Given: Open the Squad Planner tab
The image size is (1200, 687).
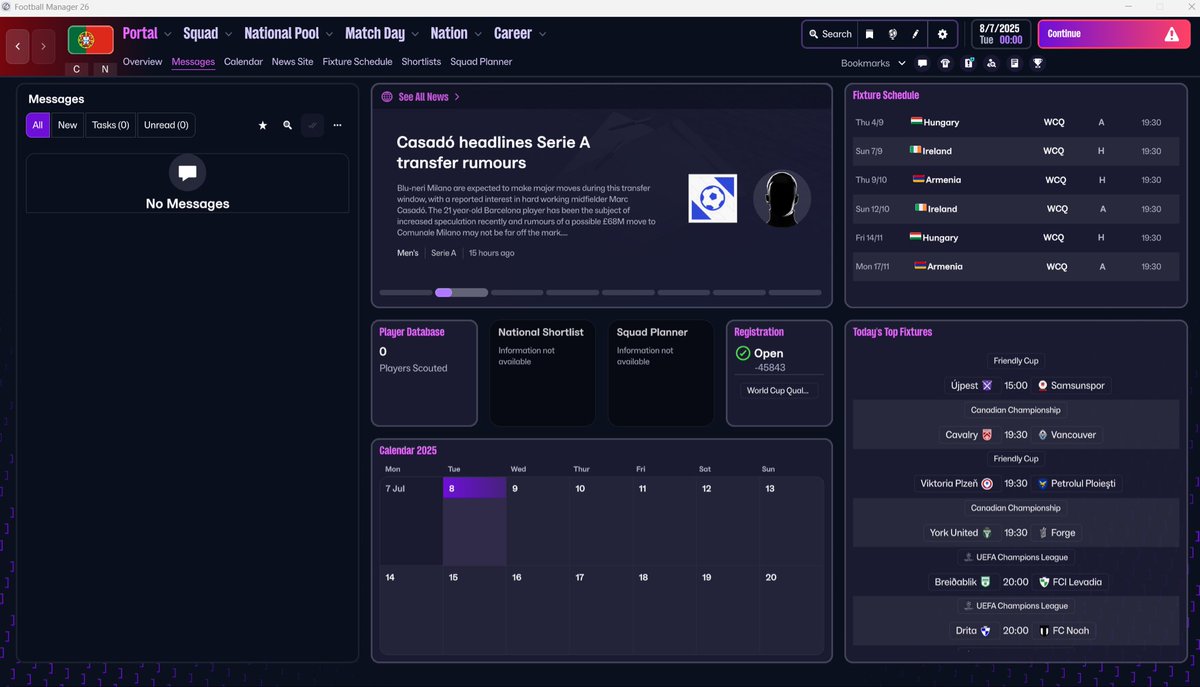Looking at the screenshot, I should pos(481,62).
